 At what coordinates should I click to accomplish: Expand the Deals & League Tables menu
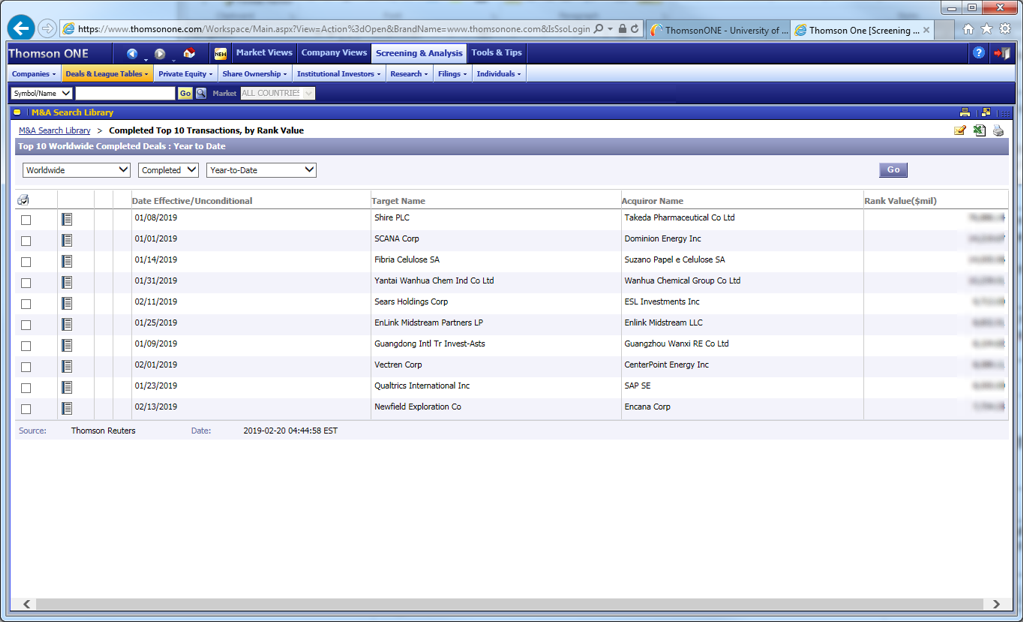[x=107, y=74]
